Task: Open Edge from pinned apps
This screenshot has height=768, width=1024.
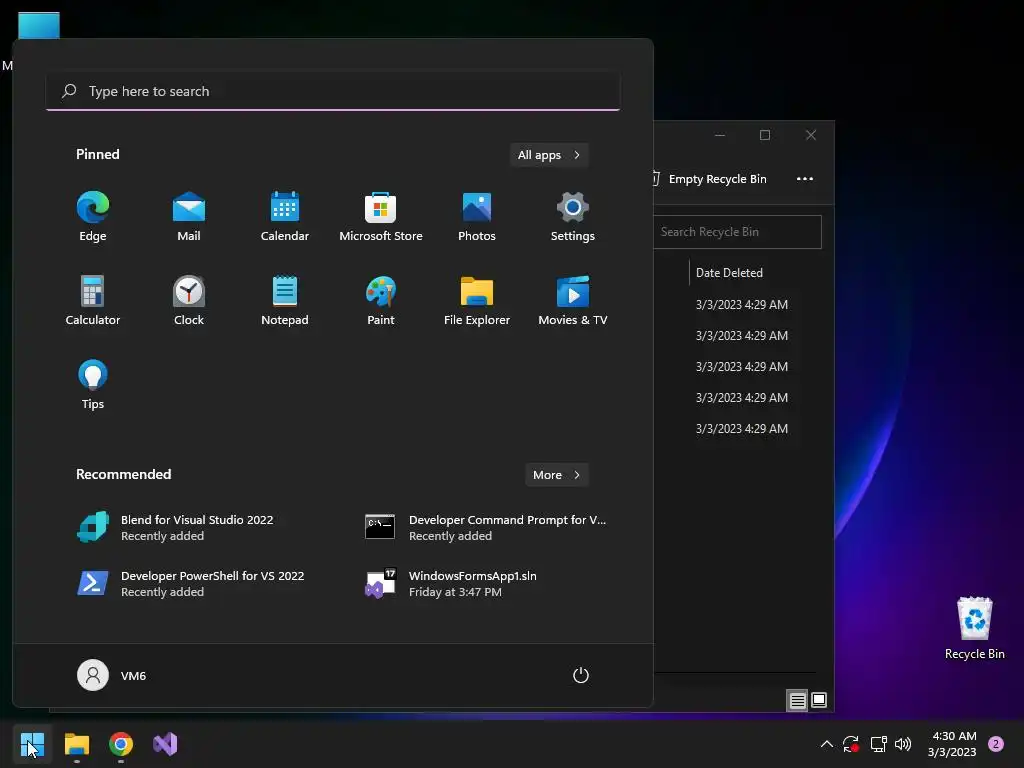Action: click(x=93, y=217)
